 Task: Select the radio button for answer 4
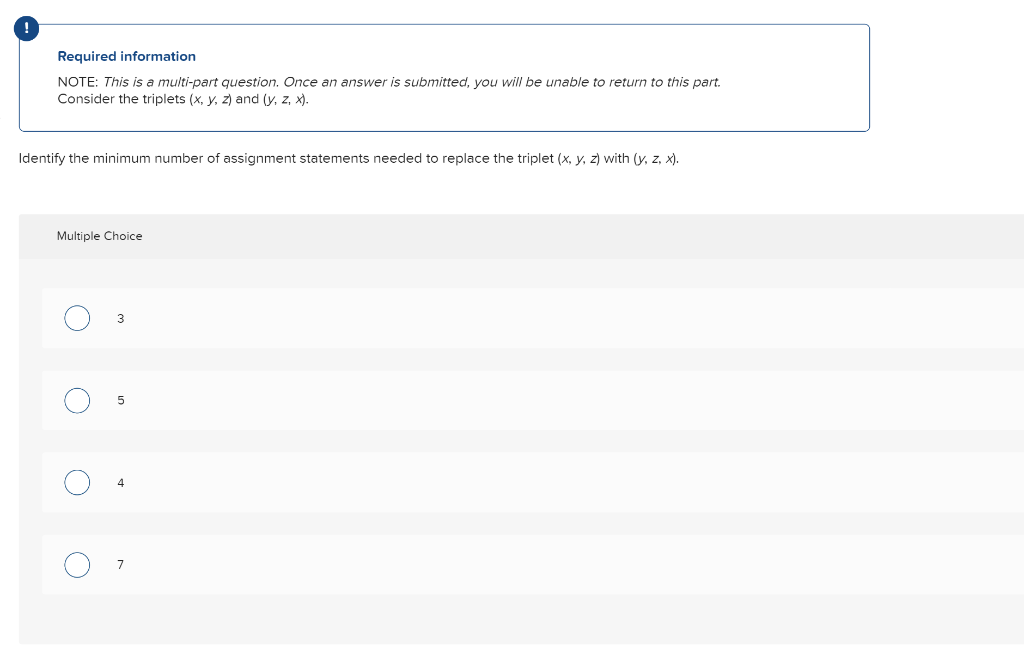(x=77, y=482)
